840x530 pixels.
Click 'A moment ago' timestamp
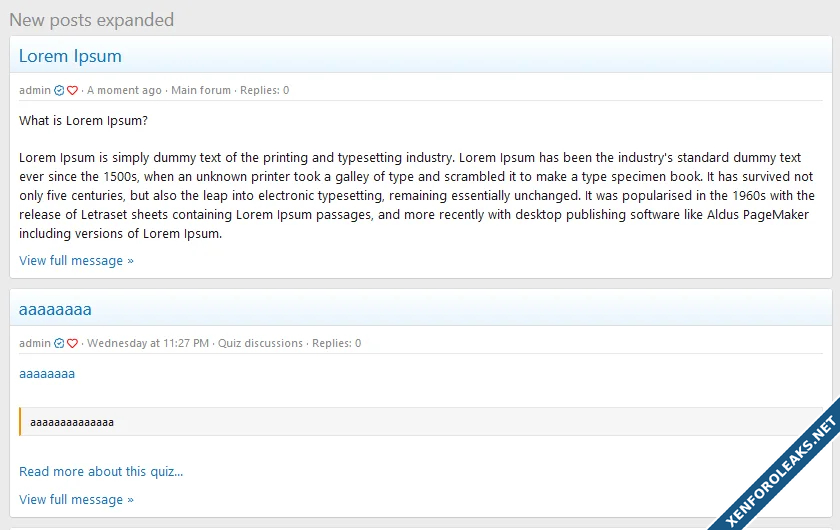[124, 90]
